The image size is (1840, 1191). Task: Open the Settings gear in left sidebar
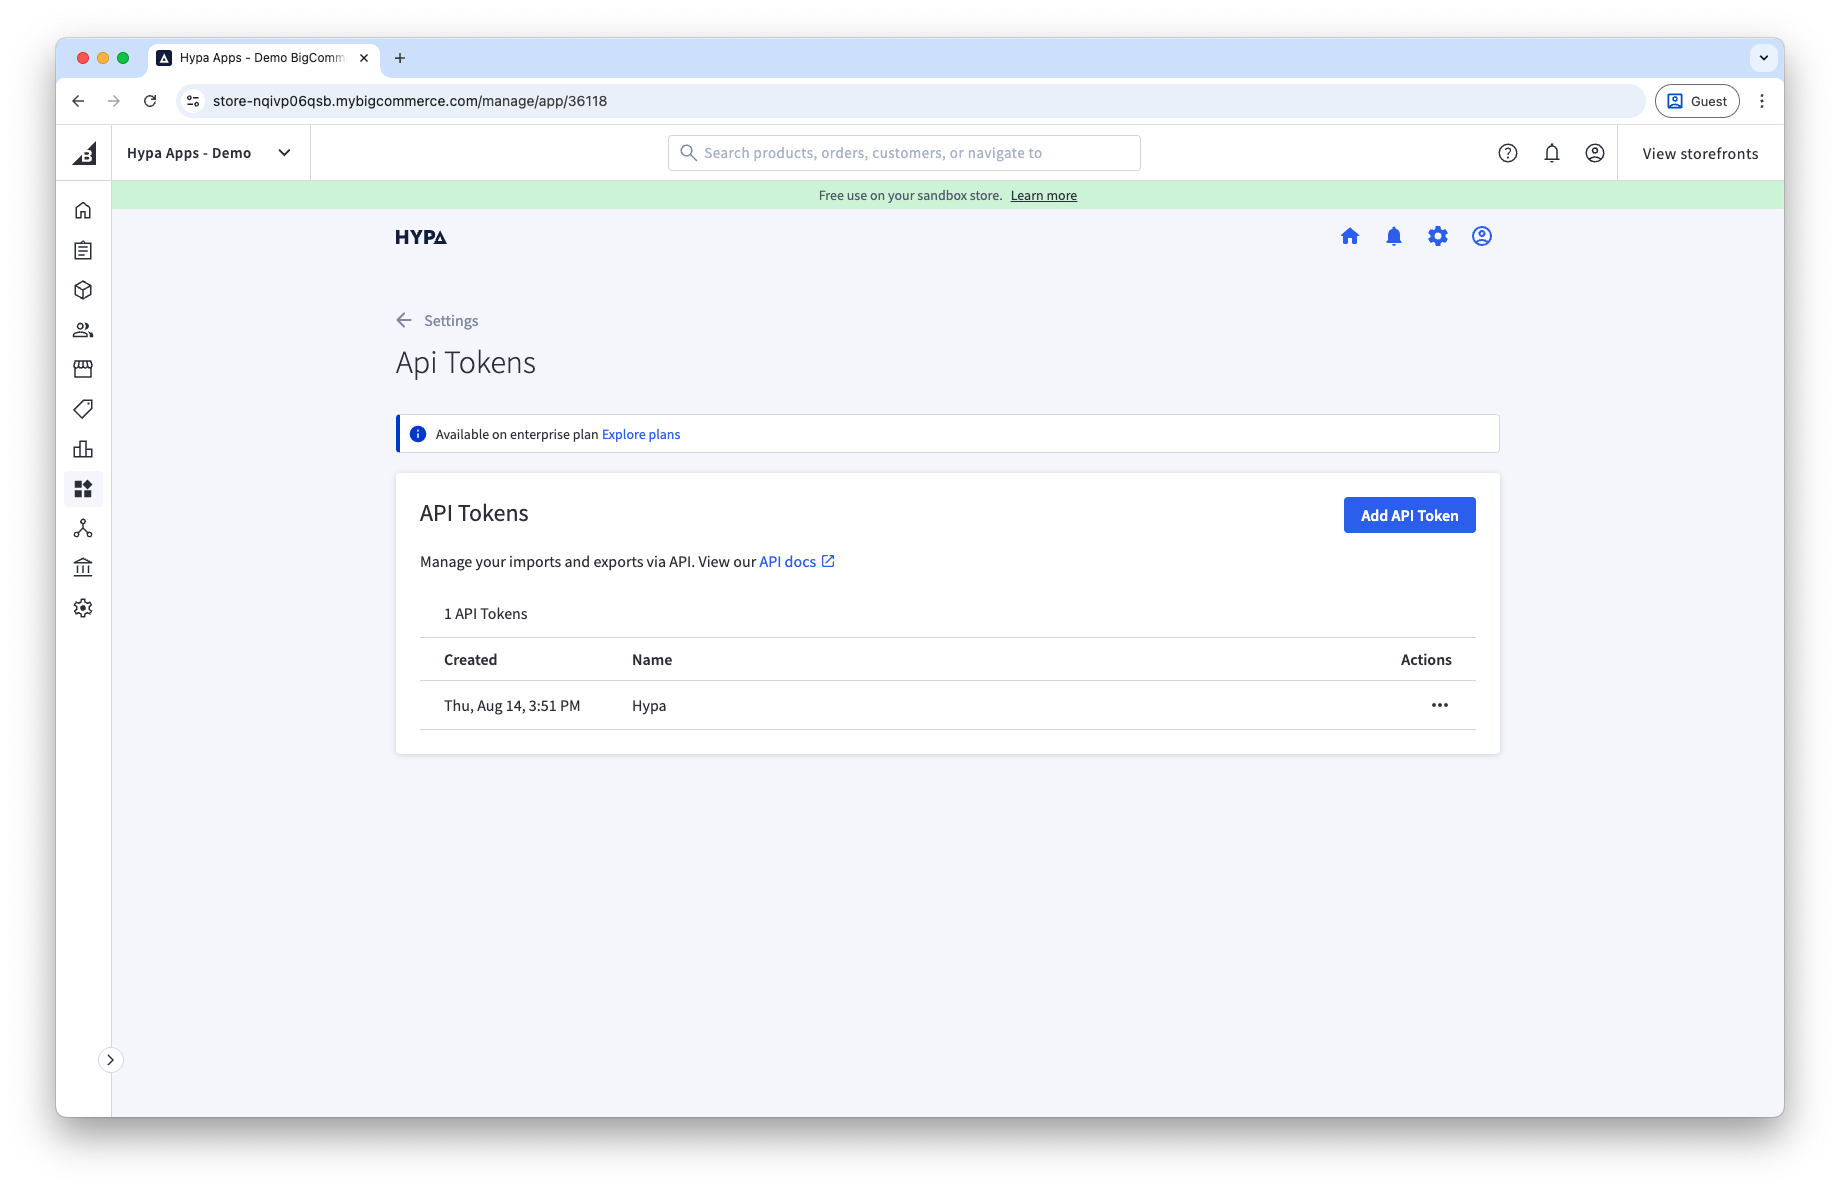point(83,608)
